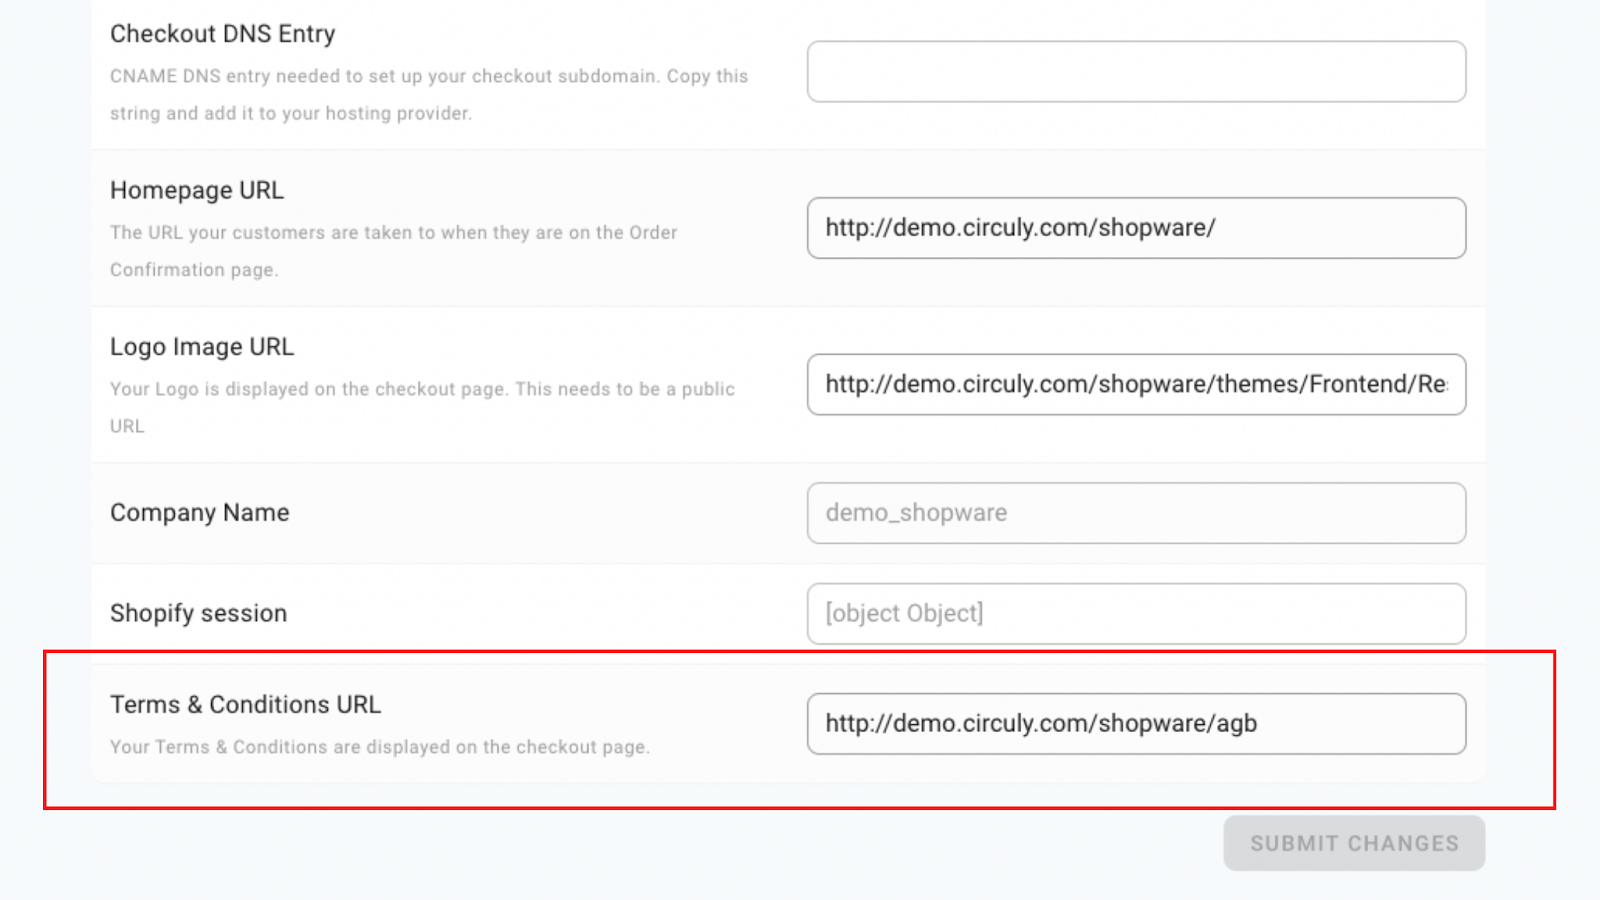1600x900 pixels.
Task: Click the 'CNAME DNS entry needed' description text
Action: click(429, 94)
